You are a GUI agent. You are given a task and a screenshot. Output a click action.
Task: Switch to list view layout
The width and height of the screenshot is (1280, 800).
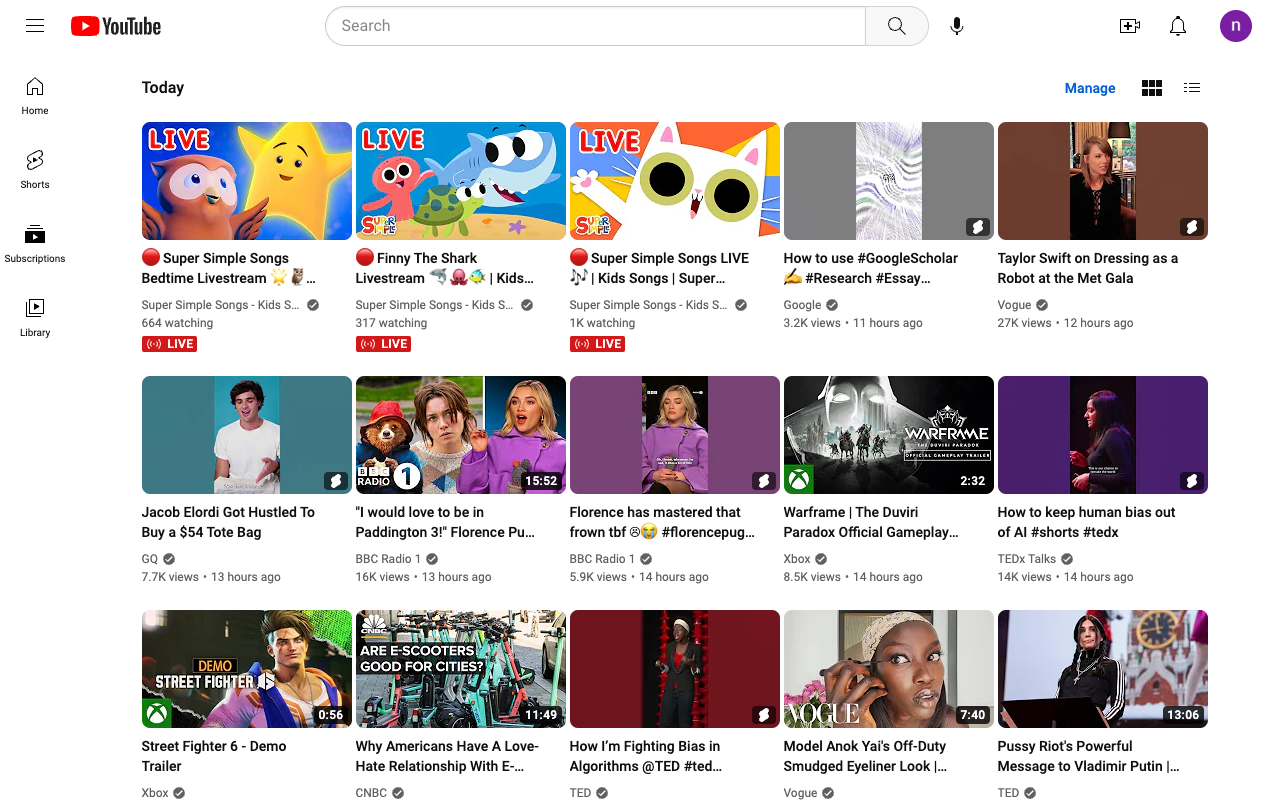click(x=1192, y=88)
